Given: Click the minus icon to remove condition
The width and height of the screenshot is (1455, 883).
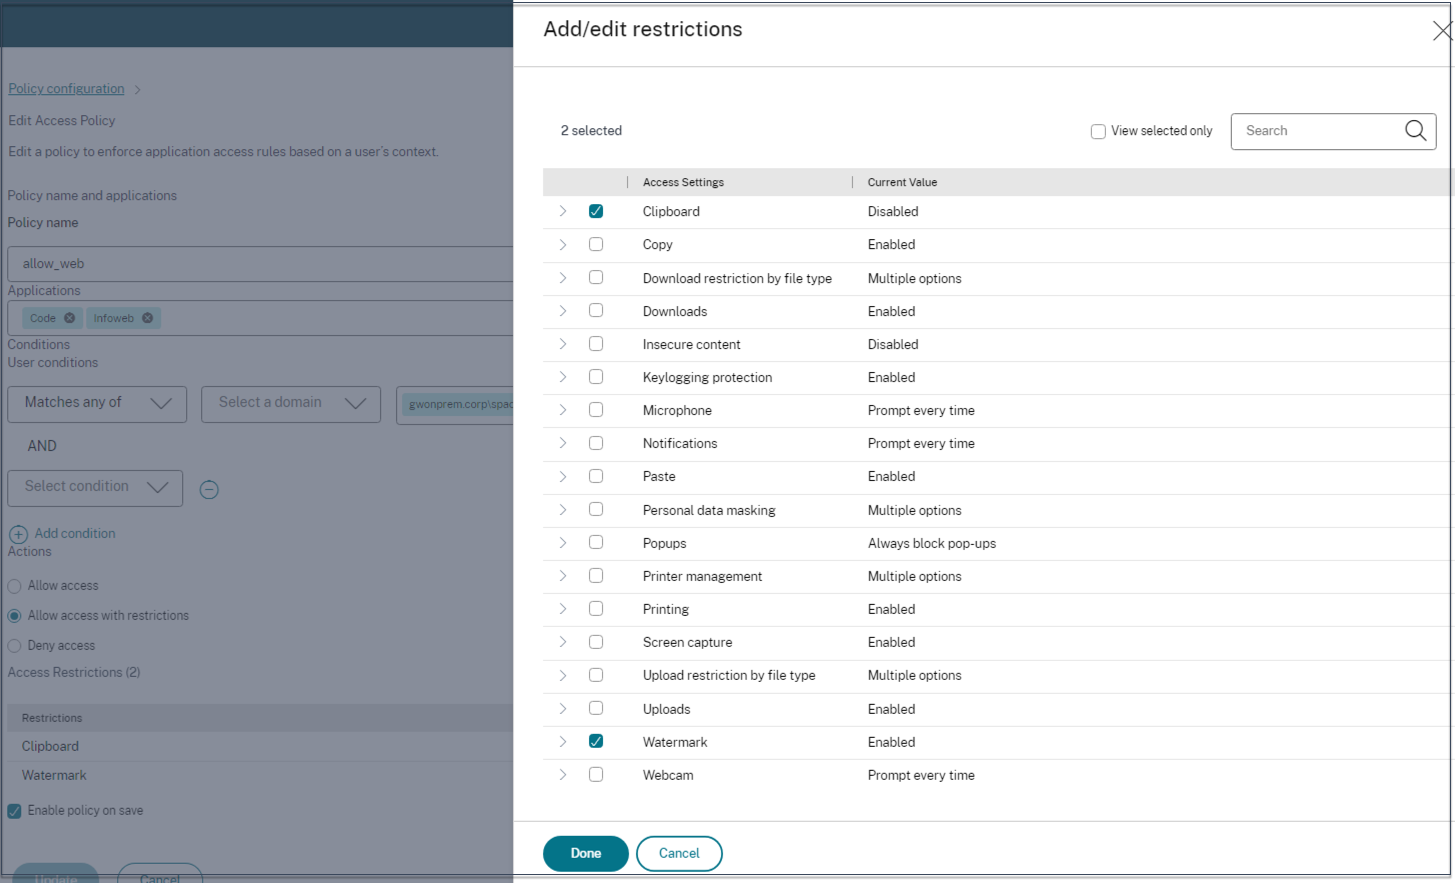Looking at the screenshot, I should 209,489.
